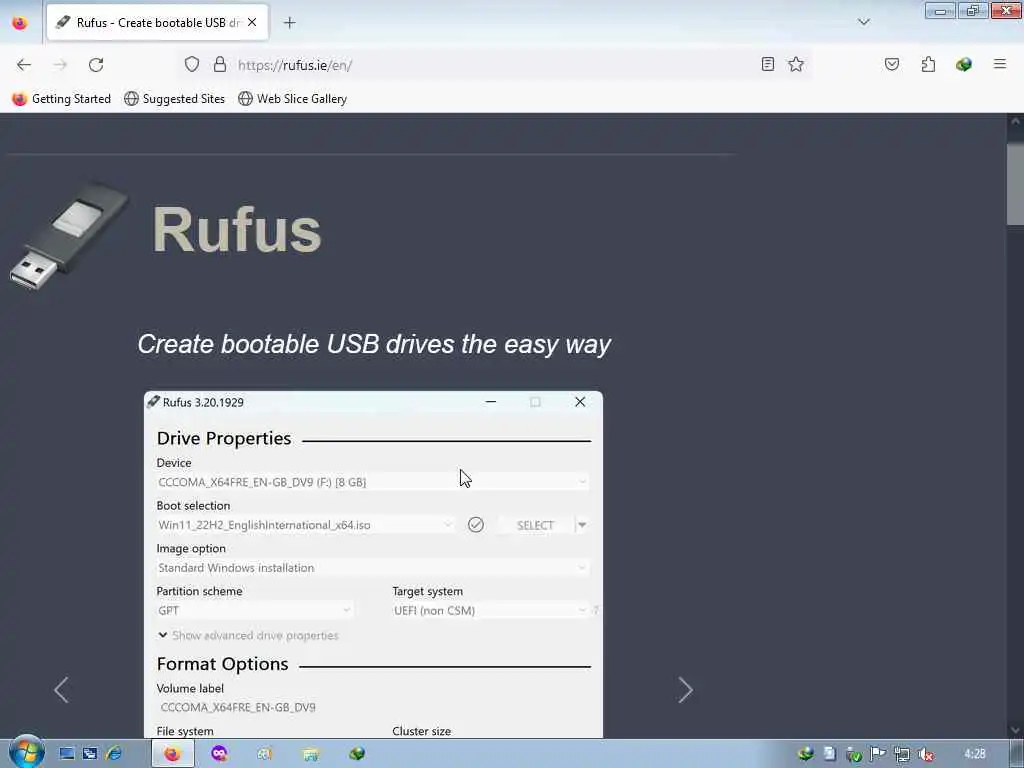Open the Firefox extensions puzzle icon
This screenshot has width=1024, height=768.
(x=928, y=64)
